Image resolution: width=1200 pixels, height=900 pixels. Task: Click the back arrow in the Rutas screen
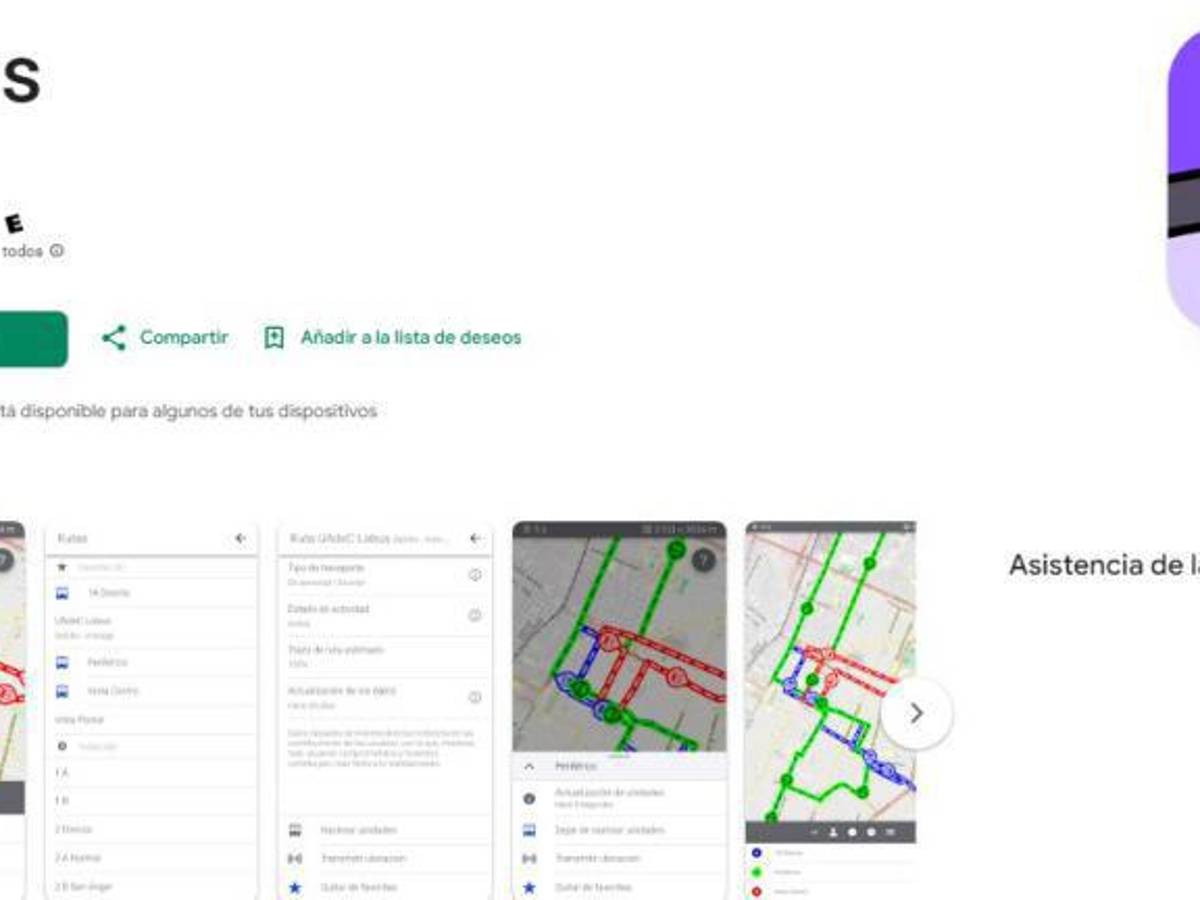click(x=240, y=537)
